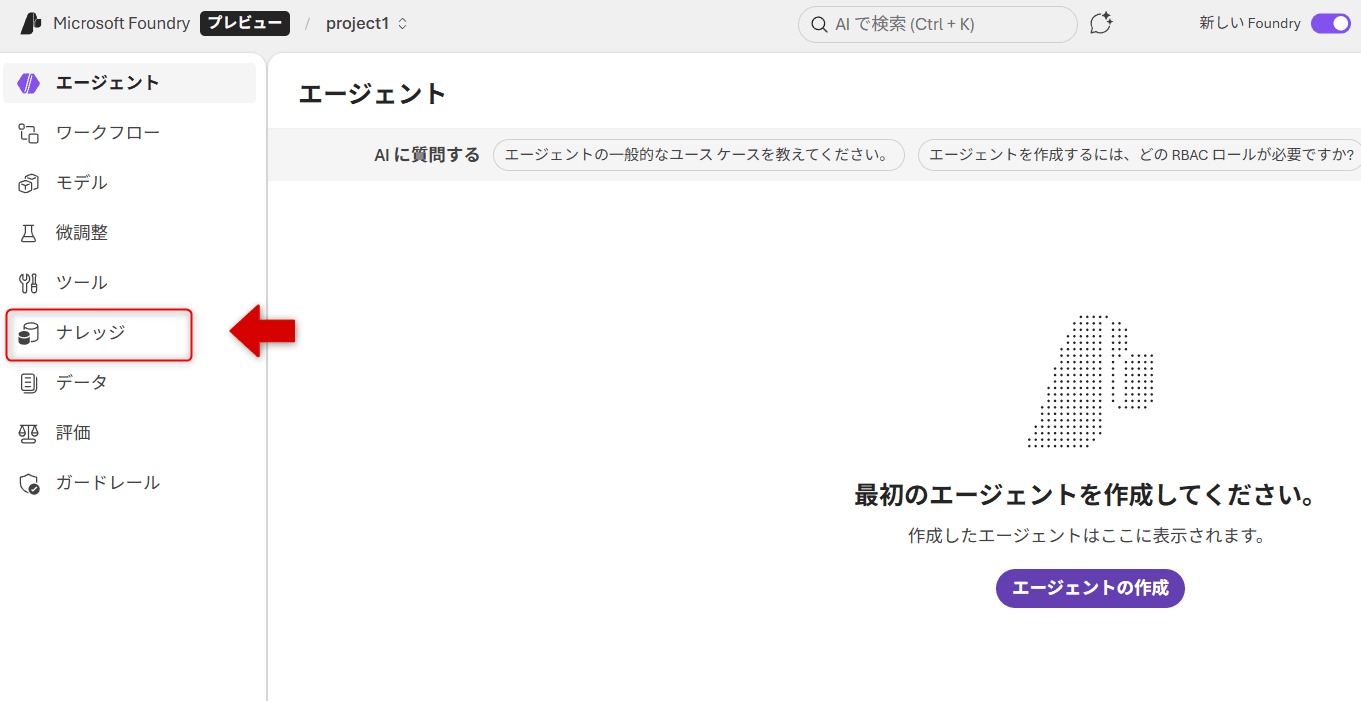Select the RBAC role question chip
Screen dimensions: 1361x701
pos(1139,155)
